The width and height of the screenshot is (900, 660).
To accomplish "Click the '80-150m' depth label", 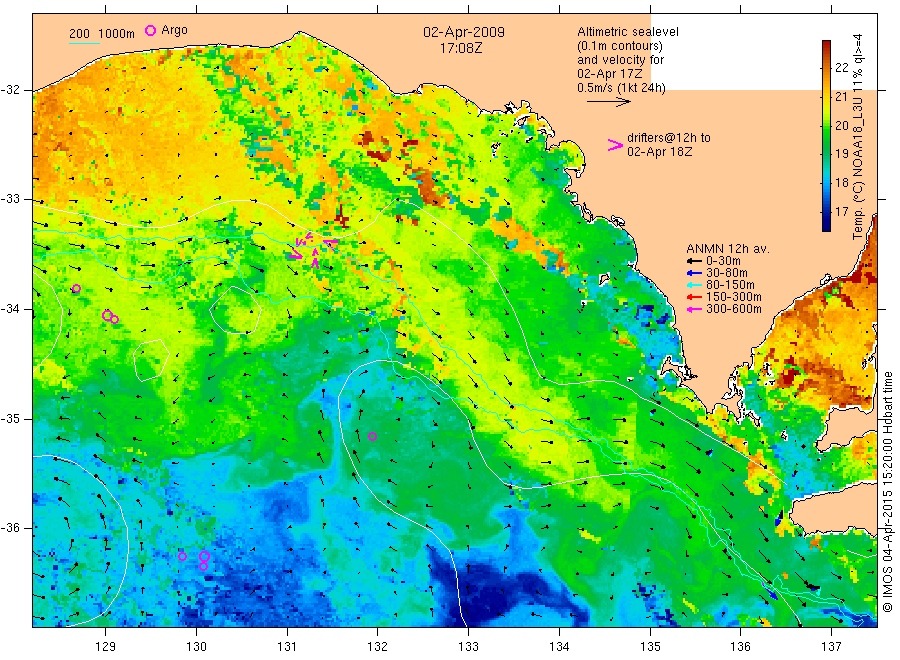I will [x=730, y=285].
